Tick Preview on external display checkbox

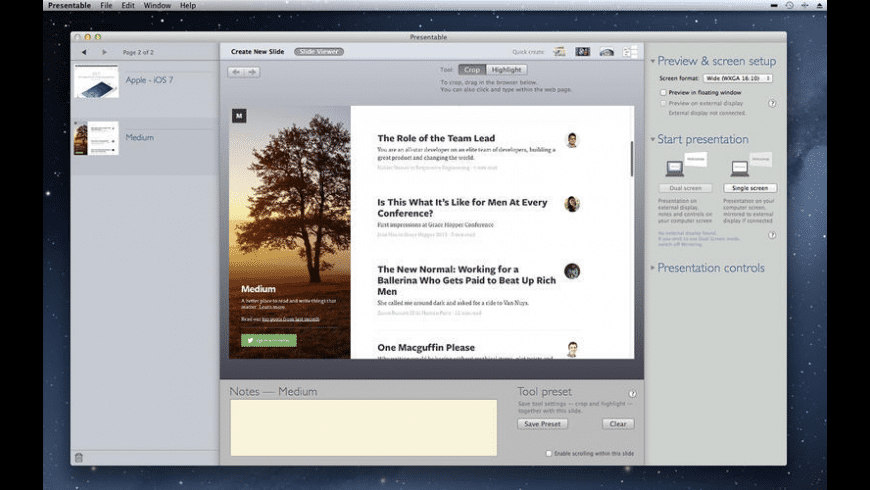coord(663,103)
